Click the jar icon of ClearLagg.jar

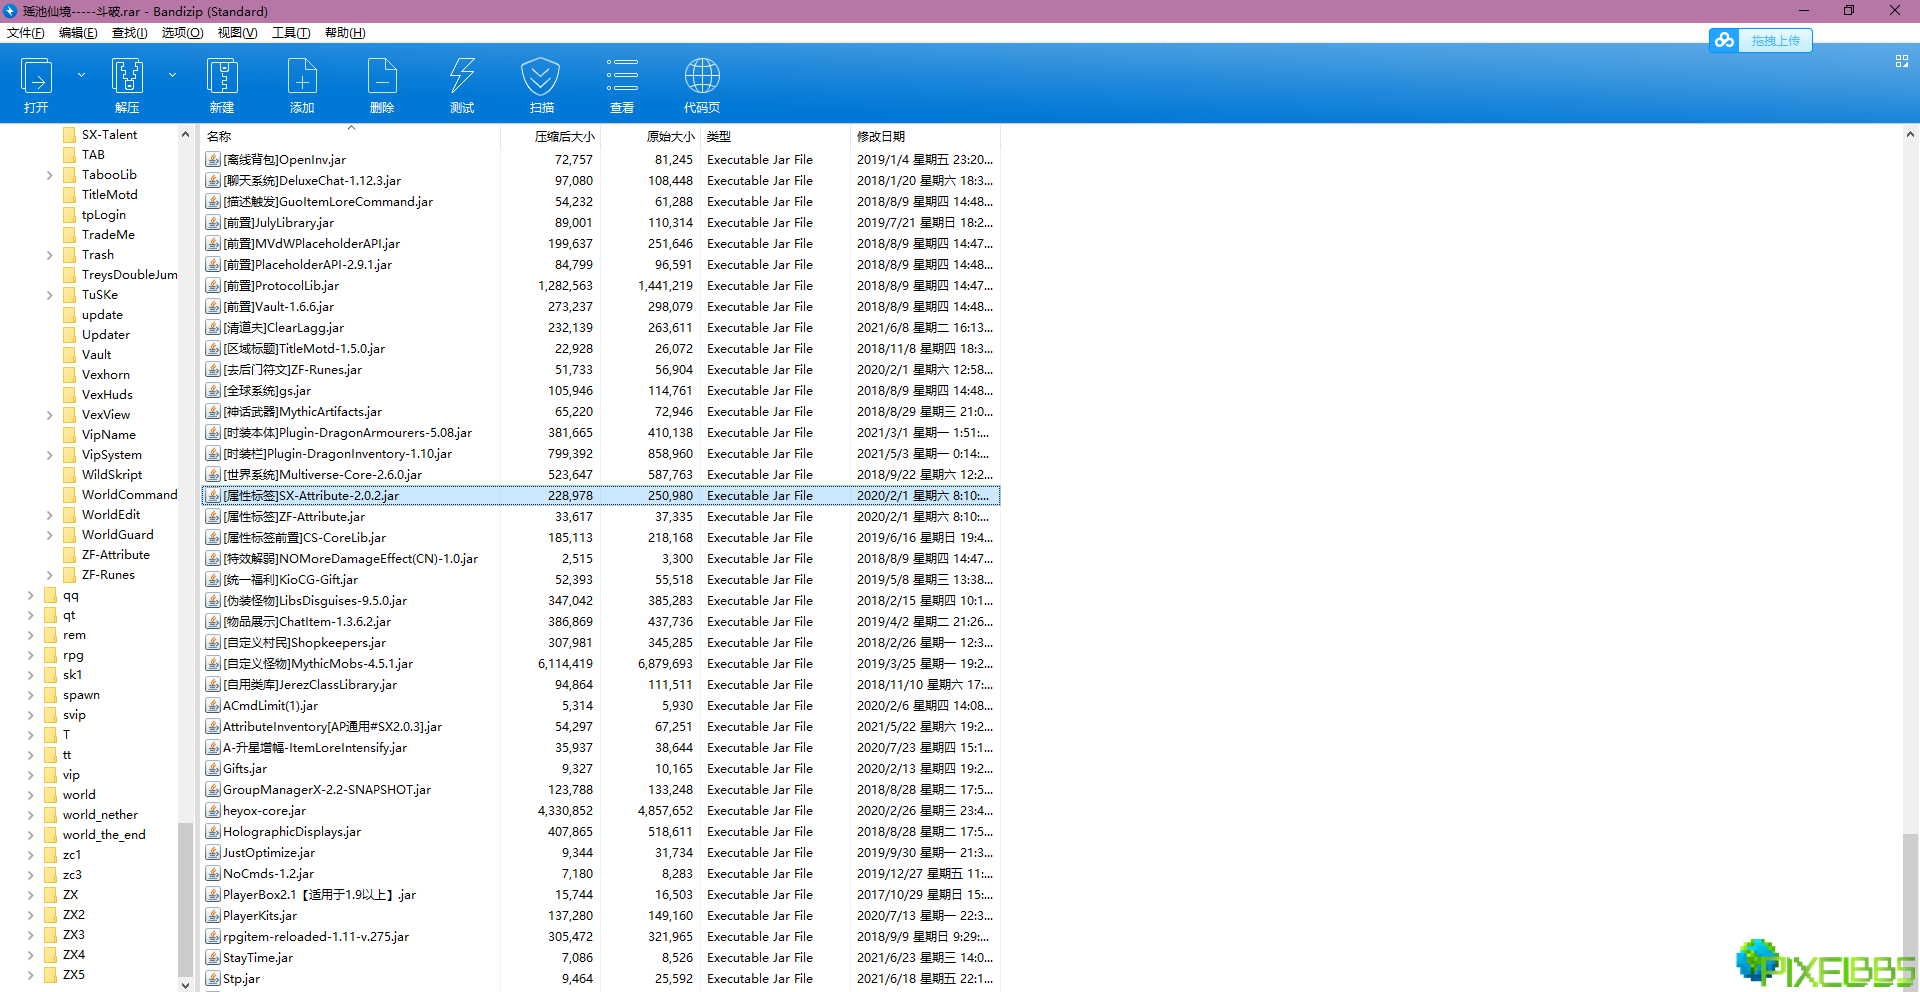click(213, 328)
